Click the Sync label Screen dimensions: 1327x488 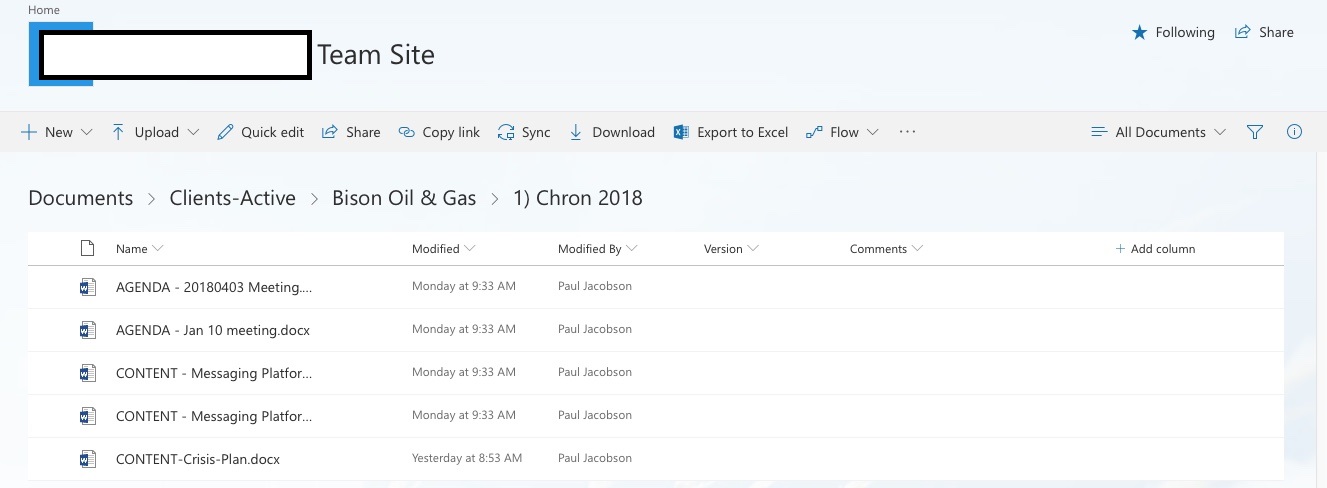536,132
